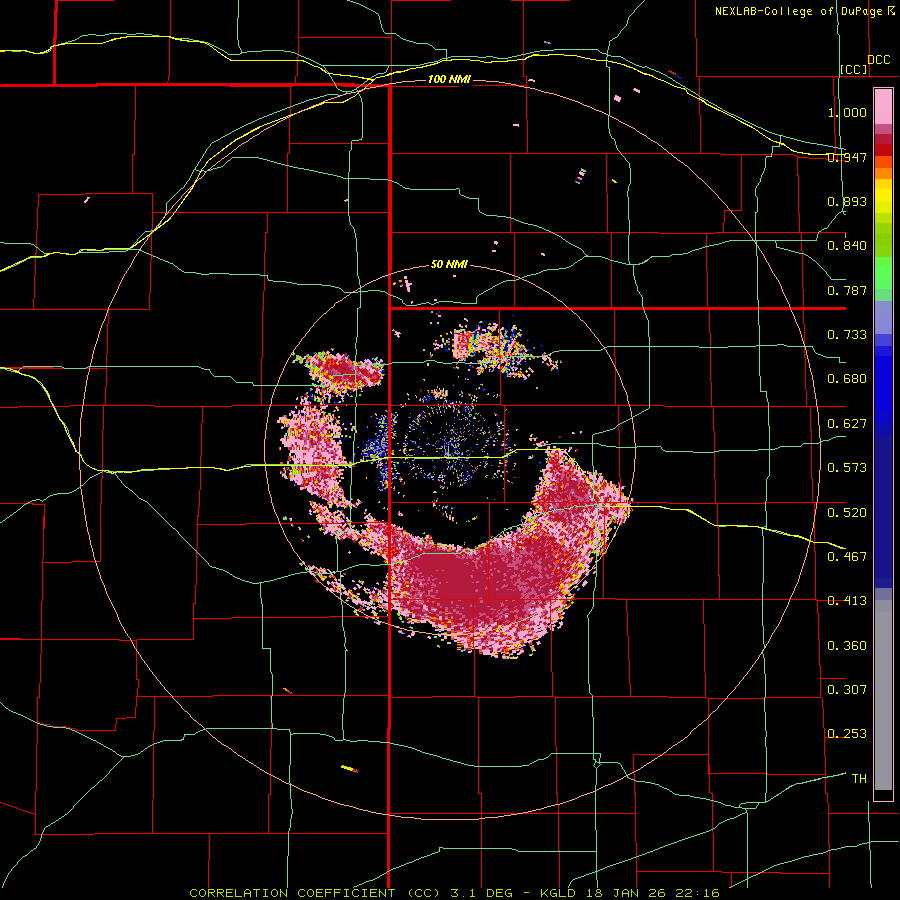The image size is (900, 900).
Task: Click the 0.787 value on the scale
Action: pyautogui.click(x=847, y=290)
